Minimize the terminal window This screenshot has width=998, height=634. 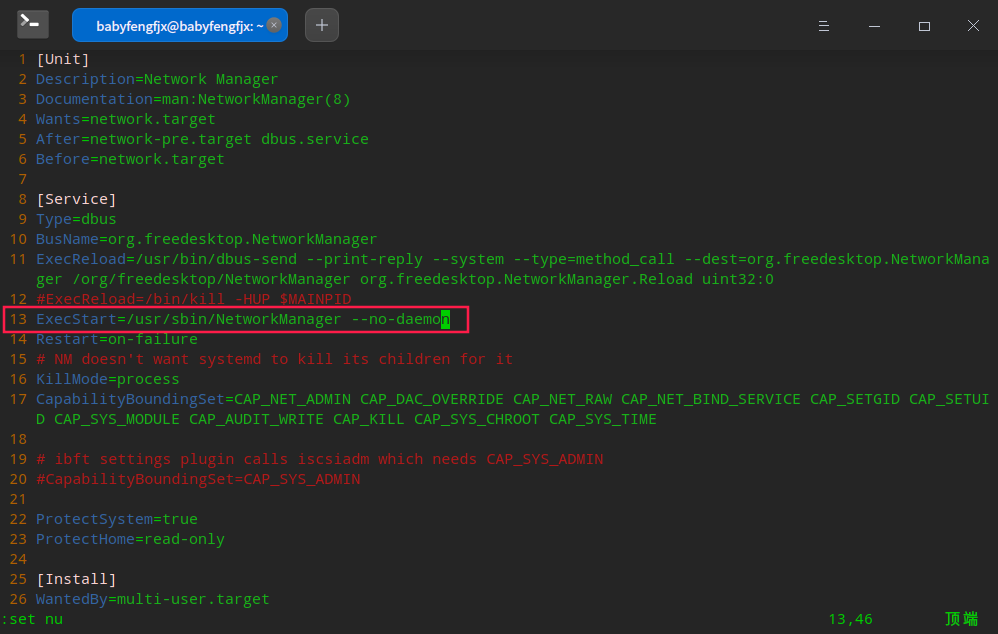875,25
